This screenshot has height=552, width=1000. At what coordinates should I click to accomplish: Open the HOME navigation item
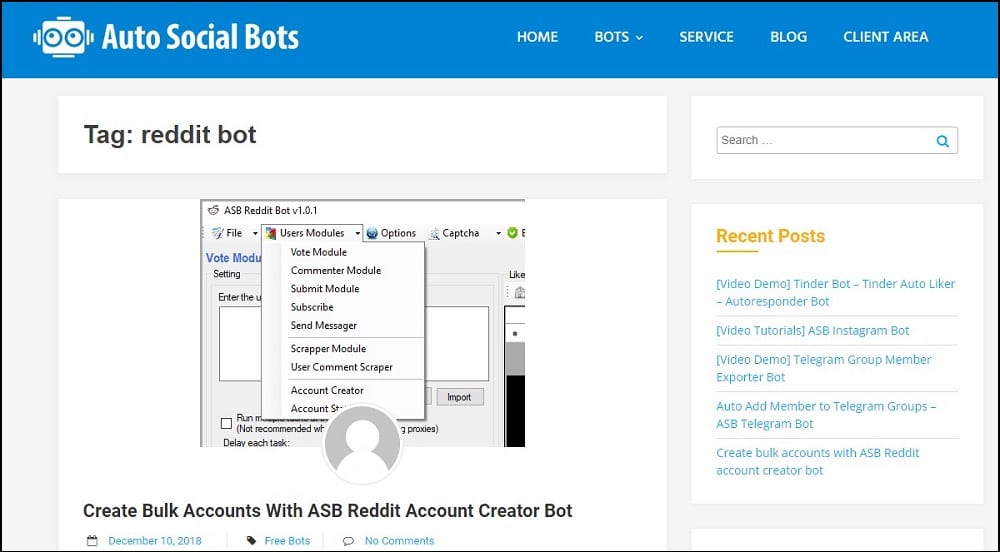(537, 37)
